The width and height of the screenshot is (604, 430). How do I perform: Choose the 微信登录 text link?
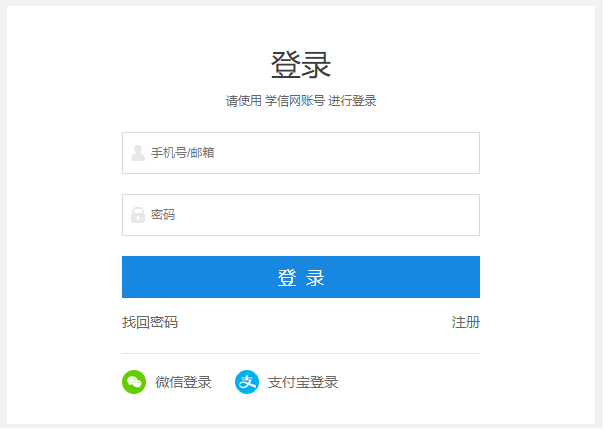183,382
